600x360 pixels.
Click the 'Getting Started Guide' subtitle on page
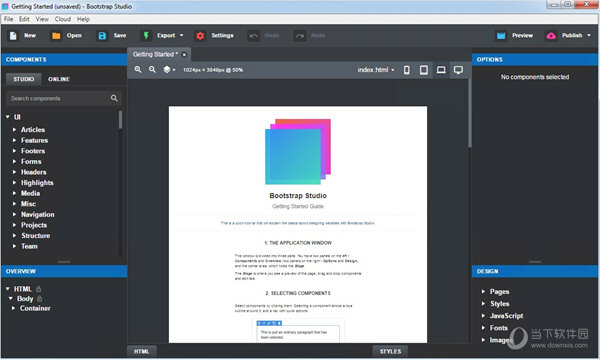[x=298, y=206]
